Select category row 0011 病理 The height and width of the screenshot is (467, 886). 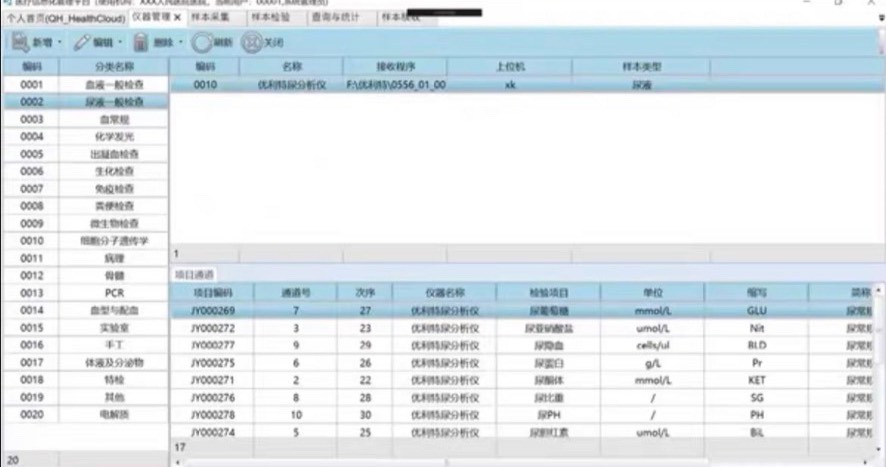pyautogui.click(x=85, y=258)
